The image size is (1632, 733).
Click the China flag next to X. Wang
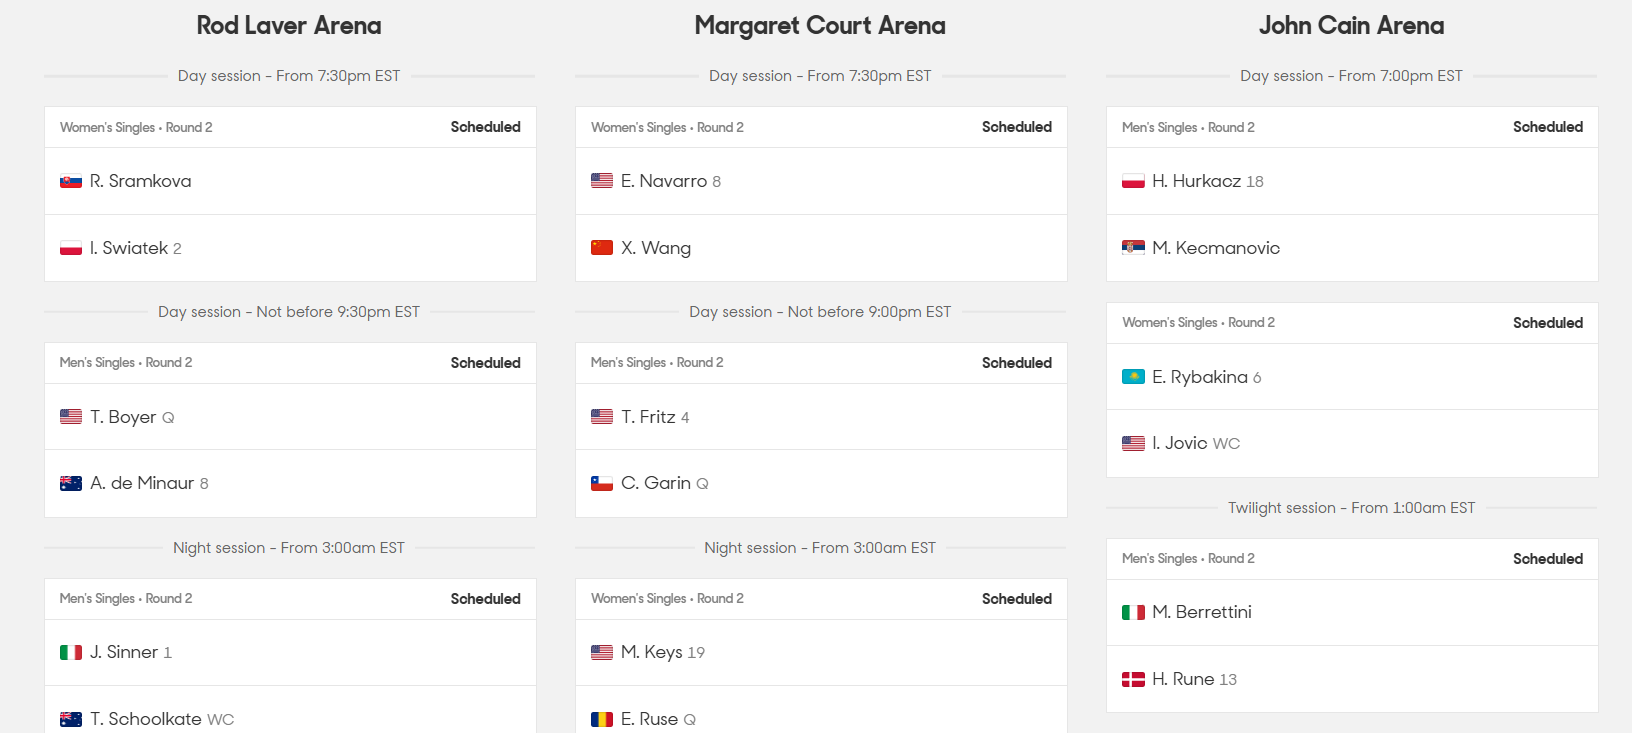point(602,248)
